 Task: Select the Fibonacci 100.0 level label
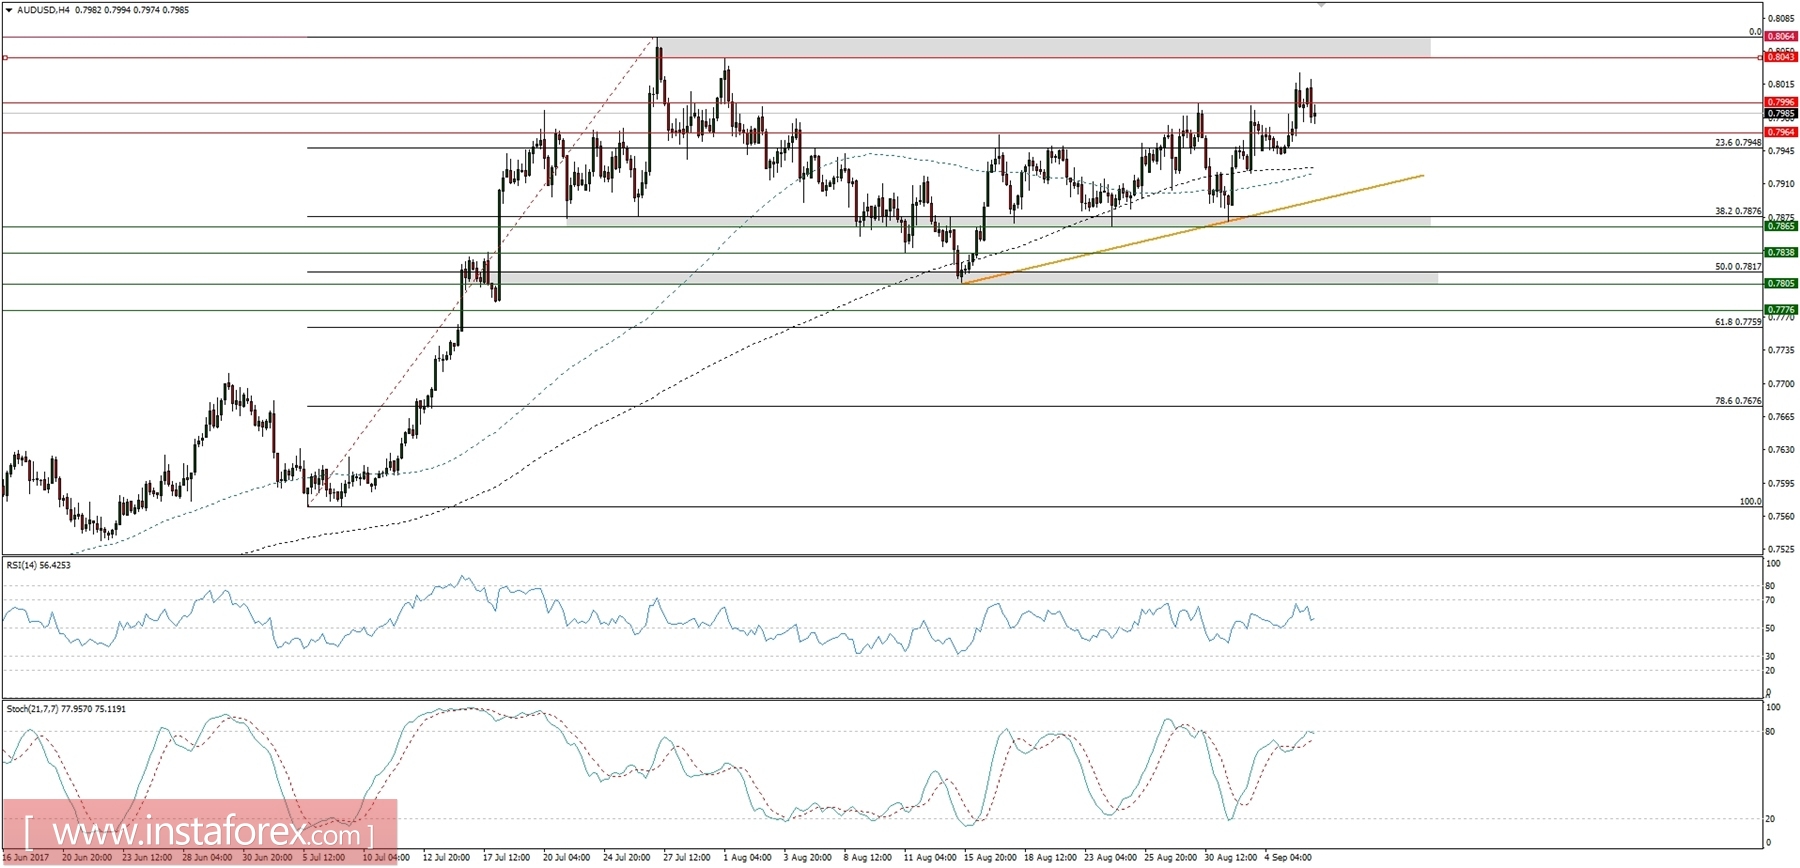1750,501
